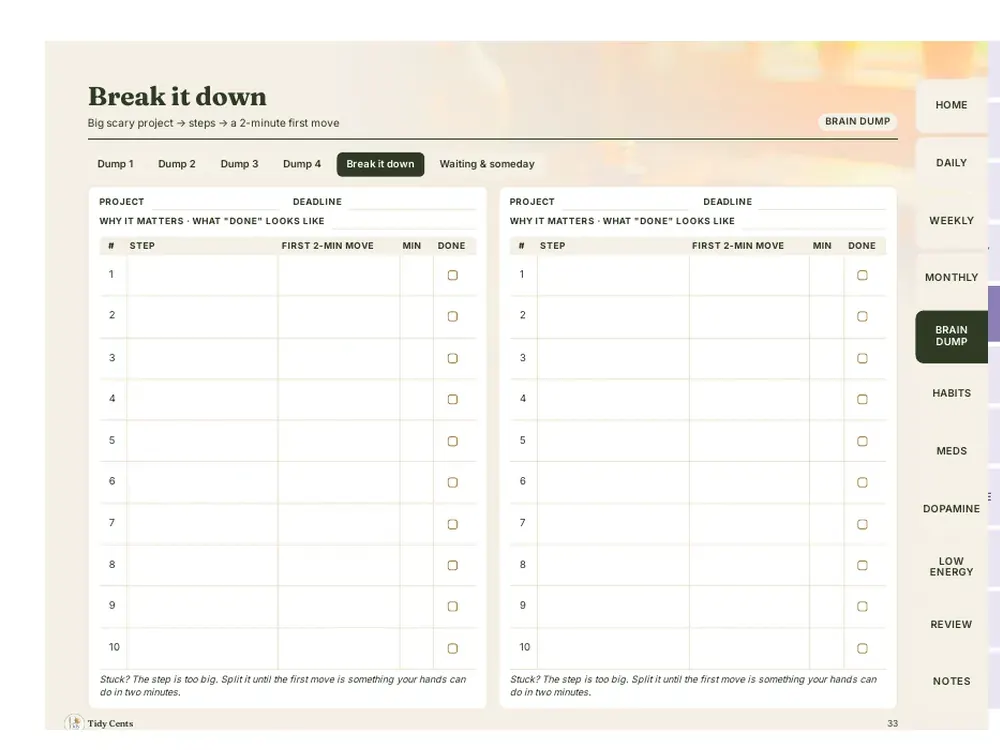
Task: Tick step 5 DONE box, left project
Action: [453, 441]
